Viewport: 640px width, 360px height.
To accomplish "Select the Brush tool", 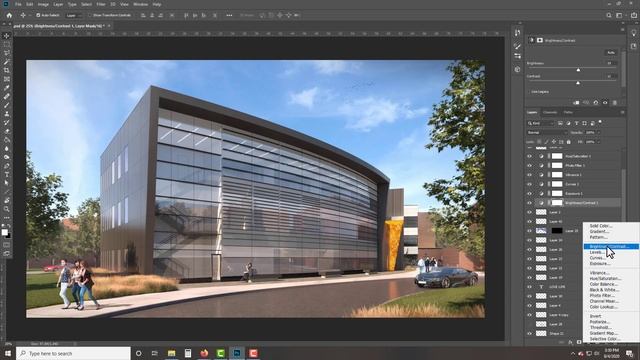I will [7, 105].
